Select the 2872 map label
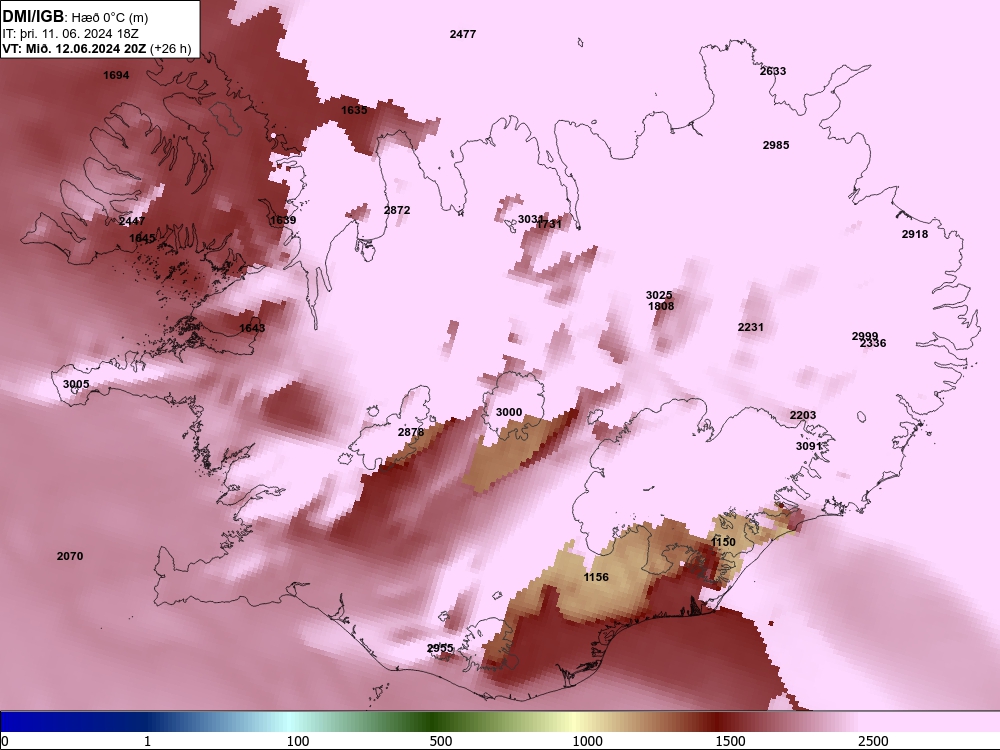 click(x=397, y=210)
